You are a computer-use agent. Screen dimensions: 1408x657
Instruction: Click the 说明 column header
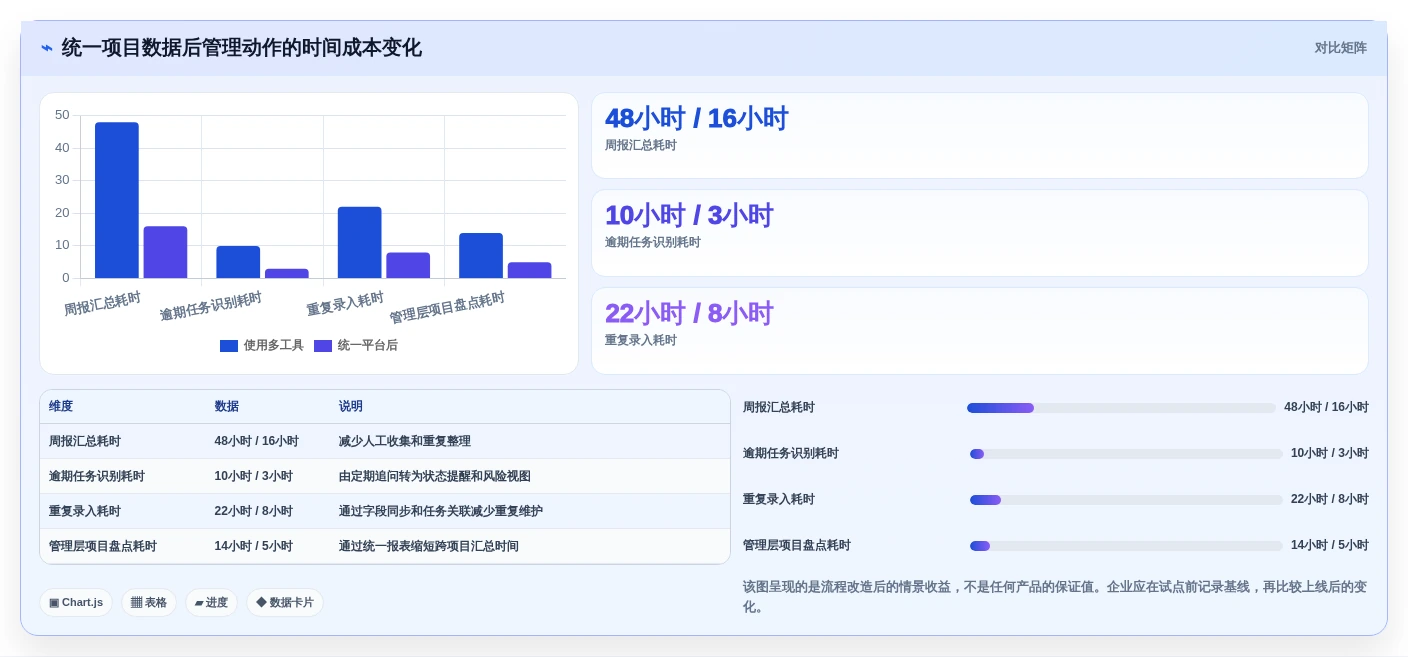point(351,406)
